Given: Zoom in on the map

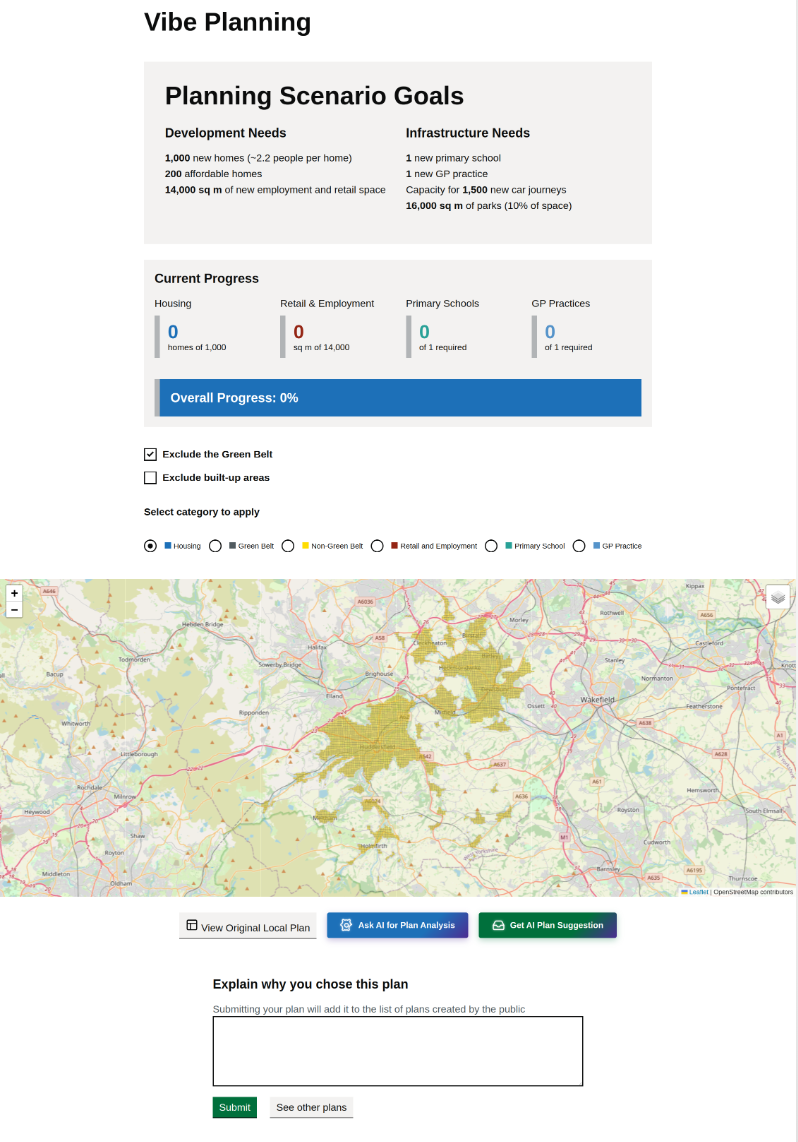Looking at the screenshot, I should click(14, 593).
